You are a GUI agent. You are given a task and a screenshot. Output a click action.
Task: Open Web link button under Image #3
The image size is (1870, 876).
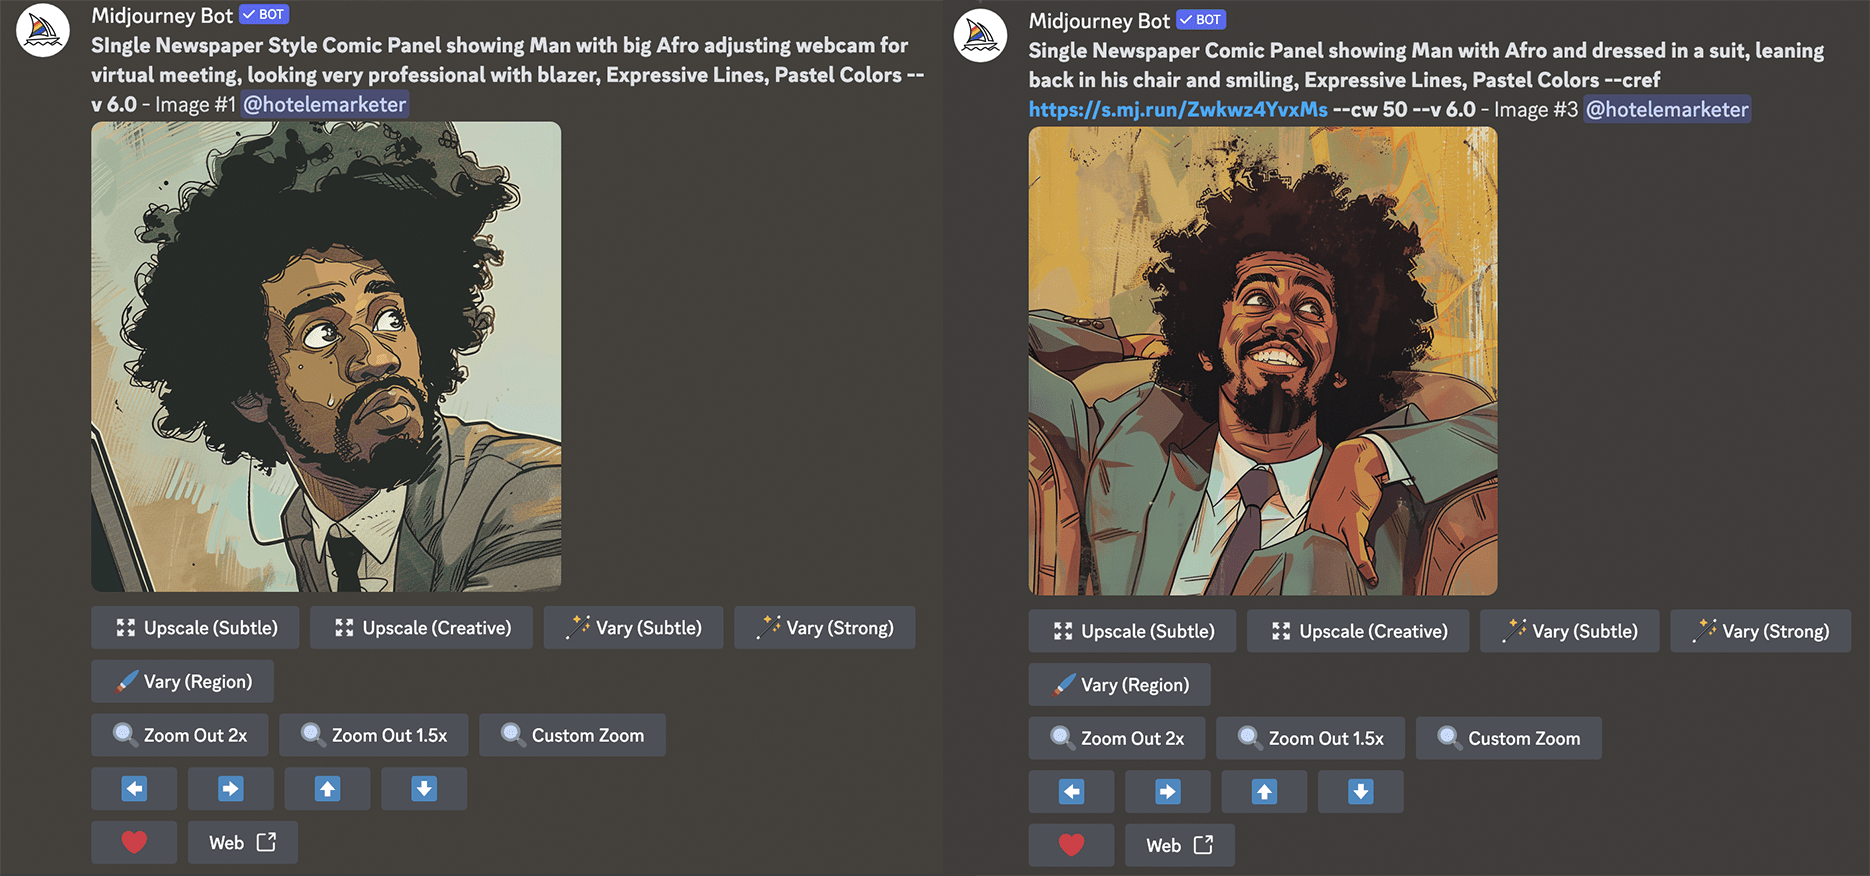(1180, 846)
